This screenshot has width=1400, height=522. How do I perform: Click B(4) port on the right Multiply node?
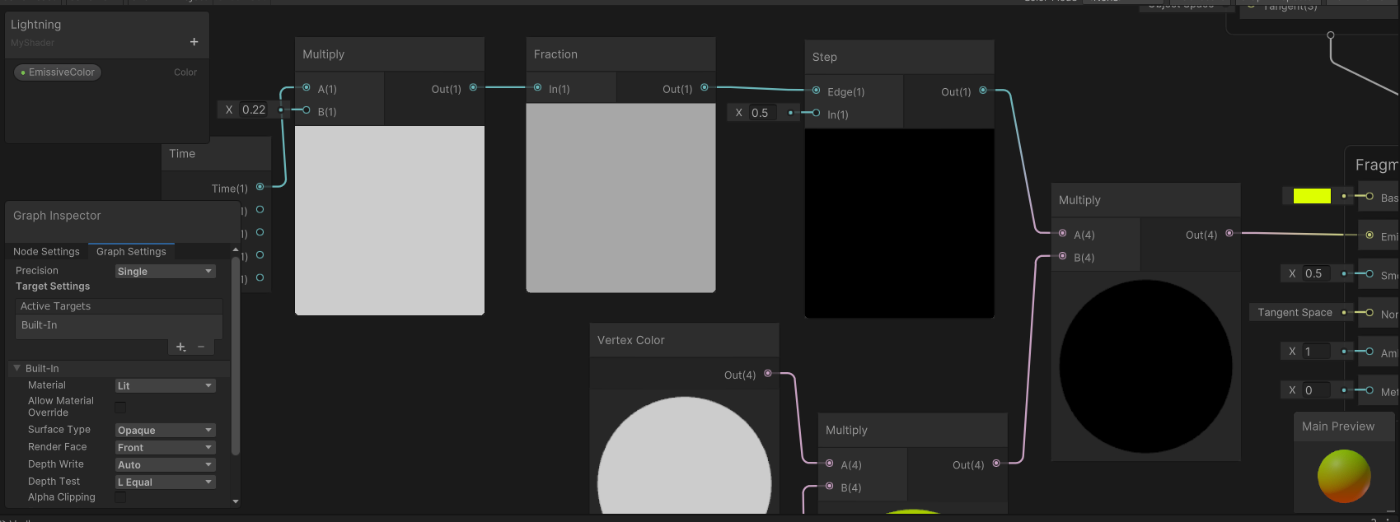pyautogui.click(x=1062, y=257)
